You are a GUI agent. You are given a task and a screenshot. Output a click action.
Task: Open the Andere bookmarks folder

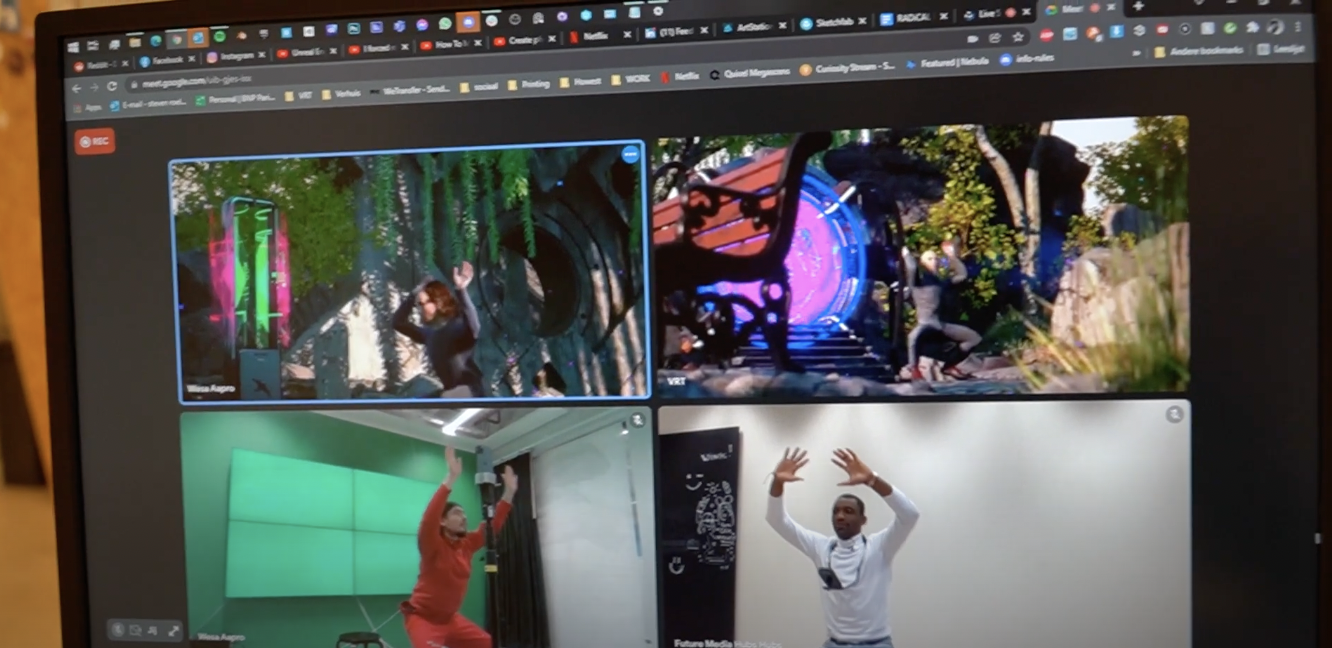click(1199, 52)
